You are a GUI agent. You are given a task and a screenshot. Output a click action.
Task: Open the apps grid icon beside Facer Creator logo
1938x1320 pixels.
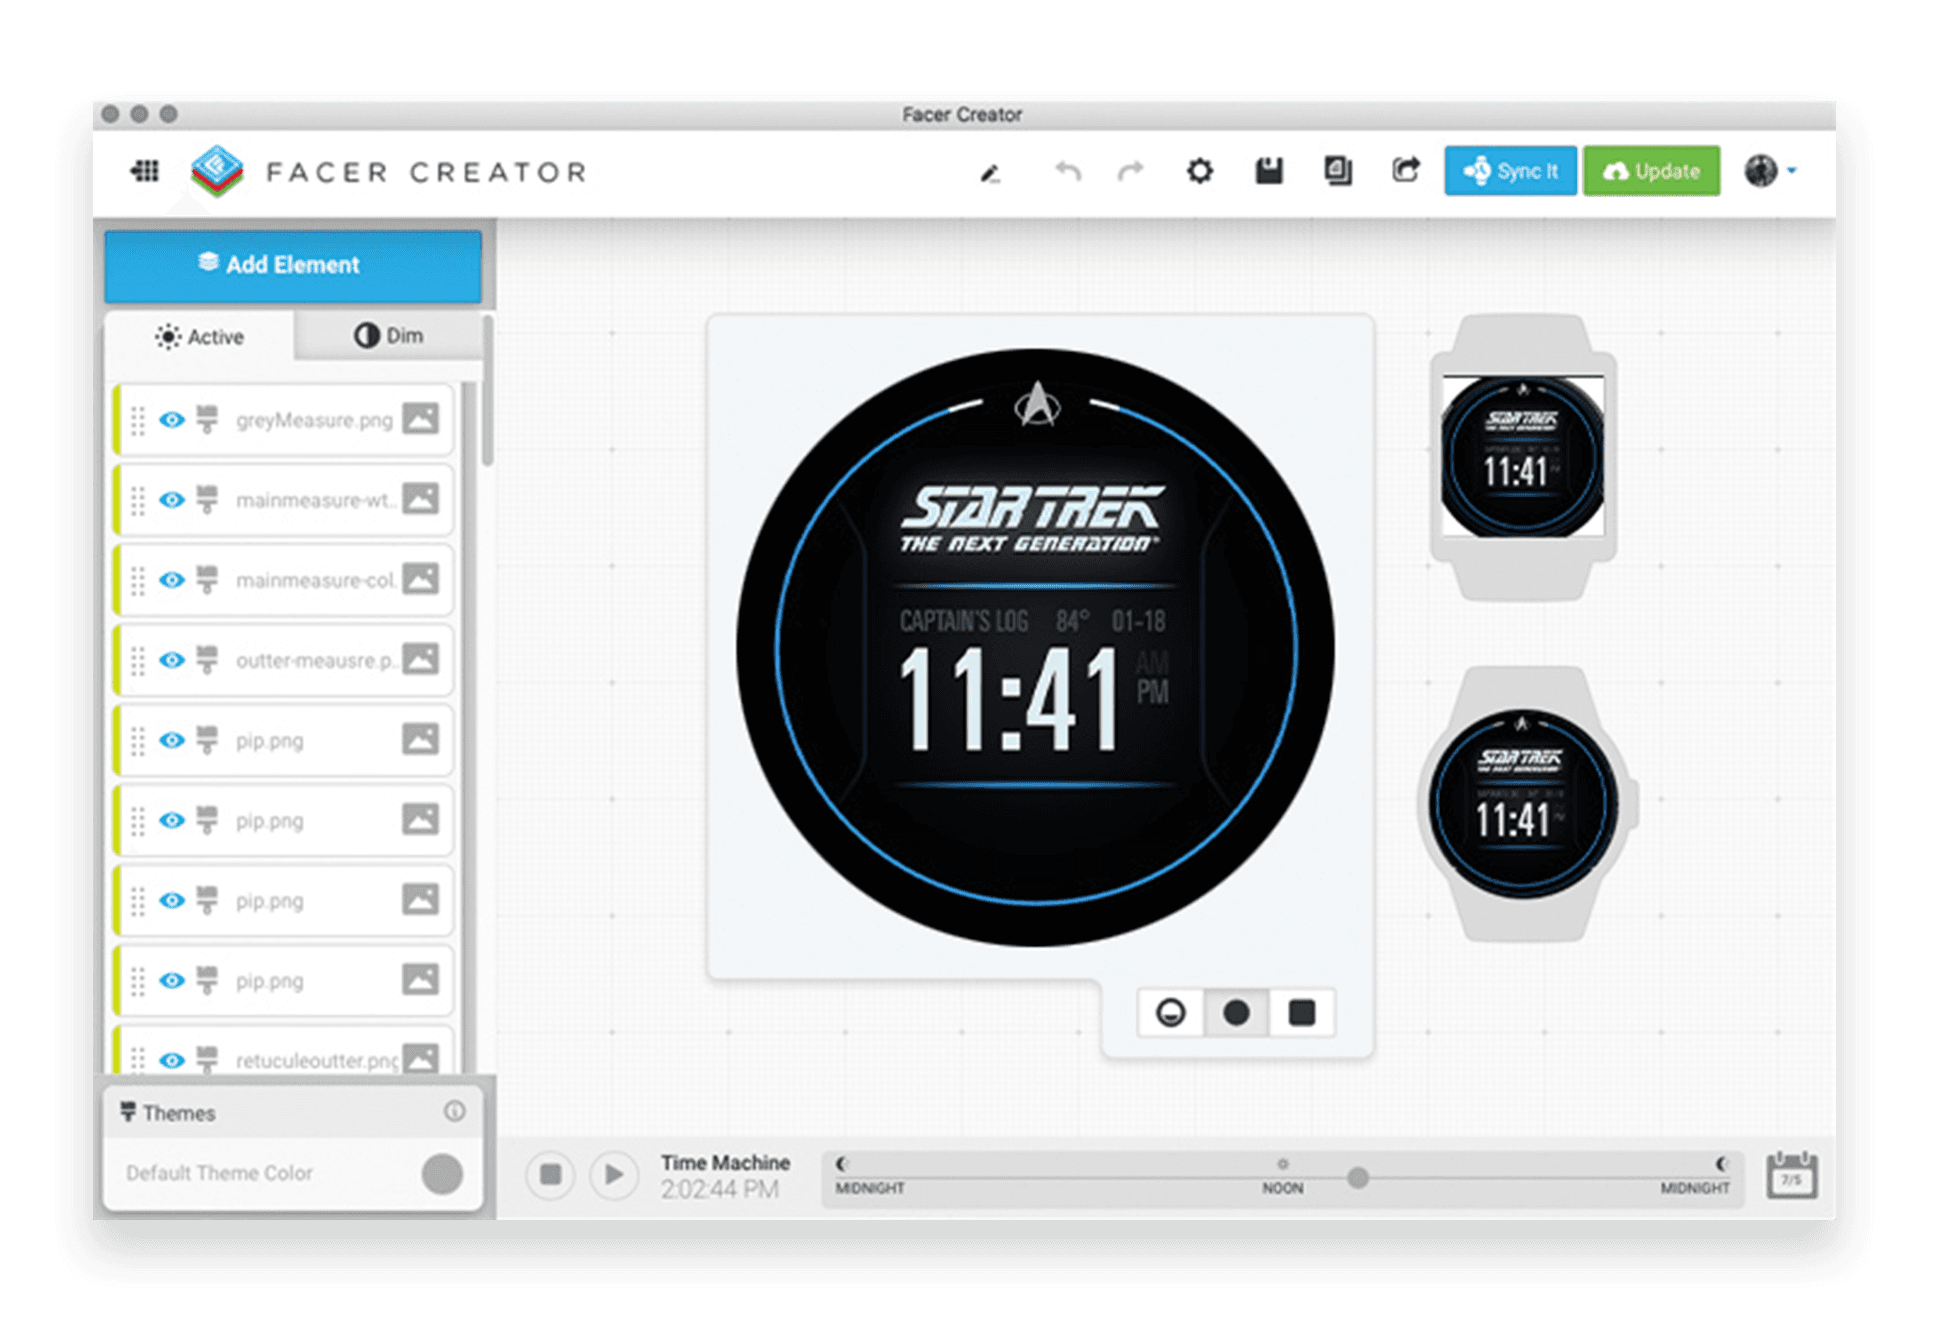point(144,171)
